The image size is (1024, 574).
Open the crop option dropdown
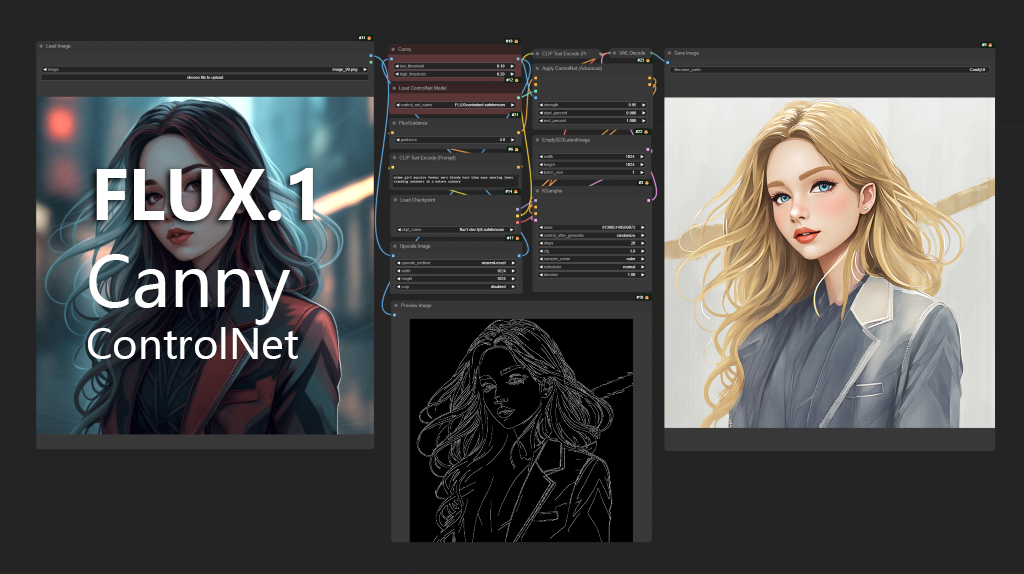click(455, 287)
